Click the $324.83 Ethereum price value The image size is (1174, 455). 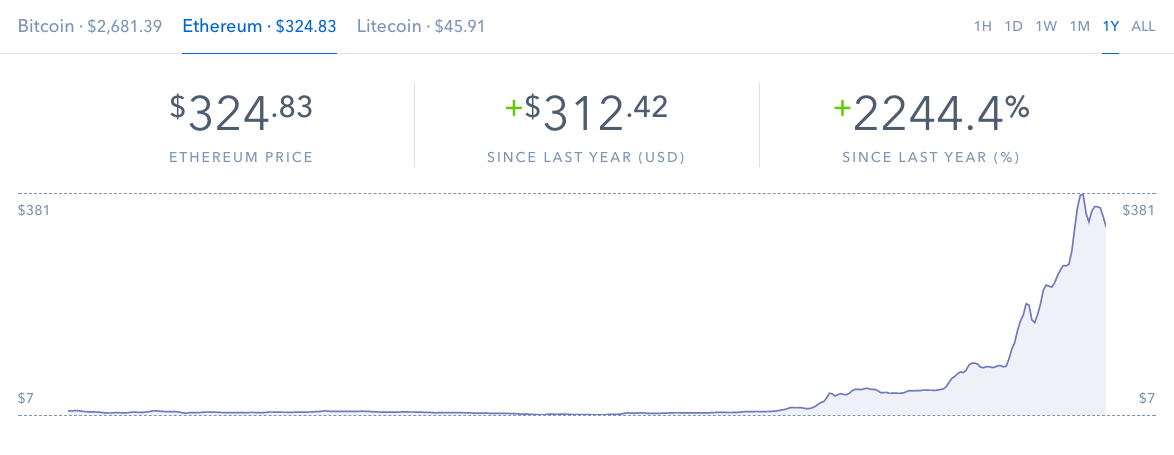point(241,113)
